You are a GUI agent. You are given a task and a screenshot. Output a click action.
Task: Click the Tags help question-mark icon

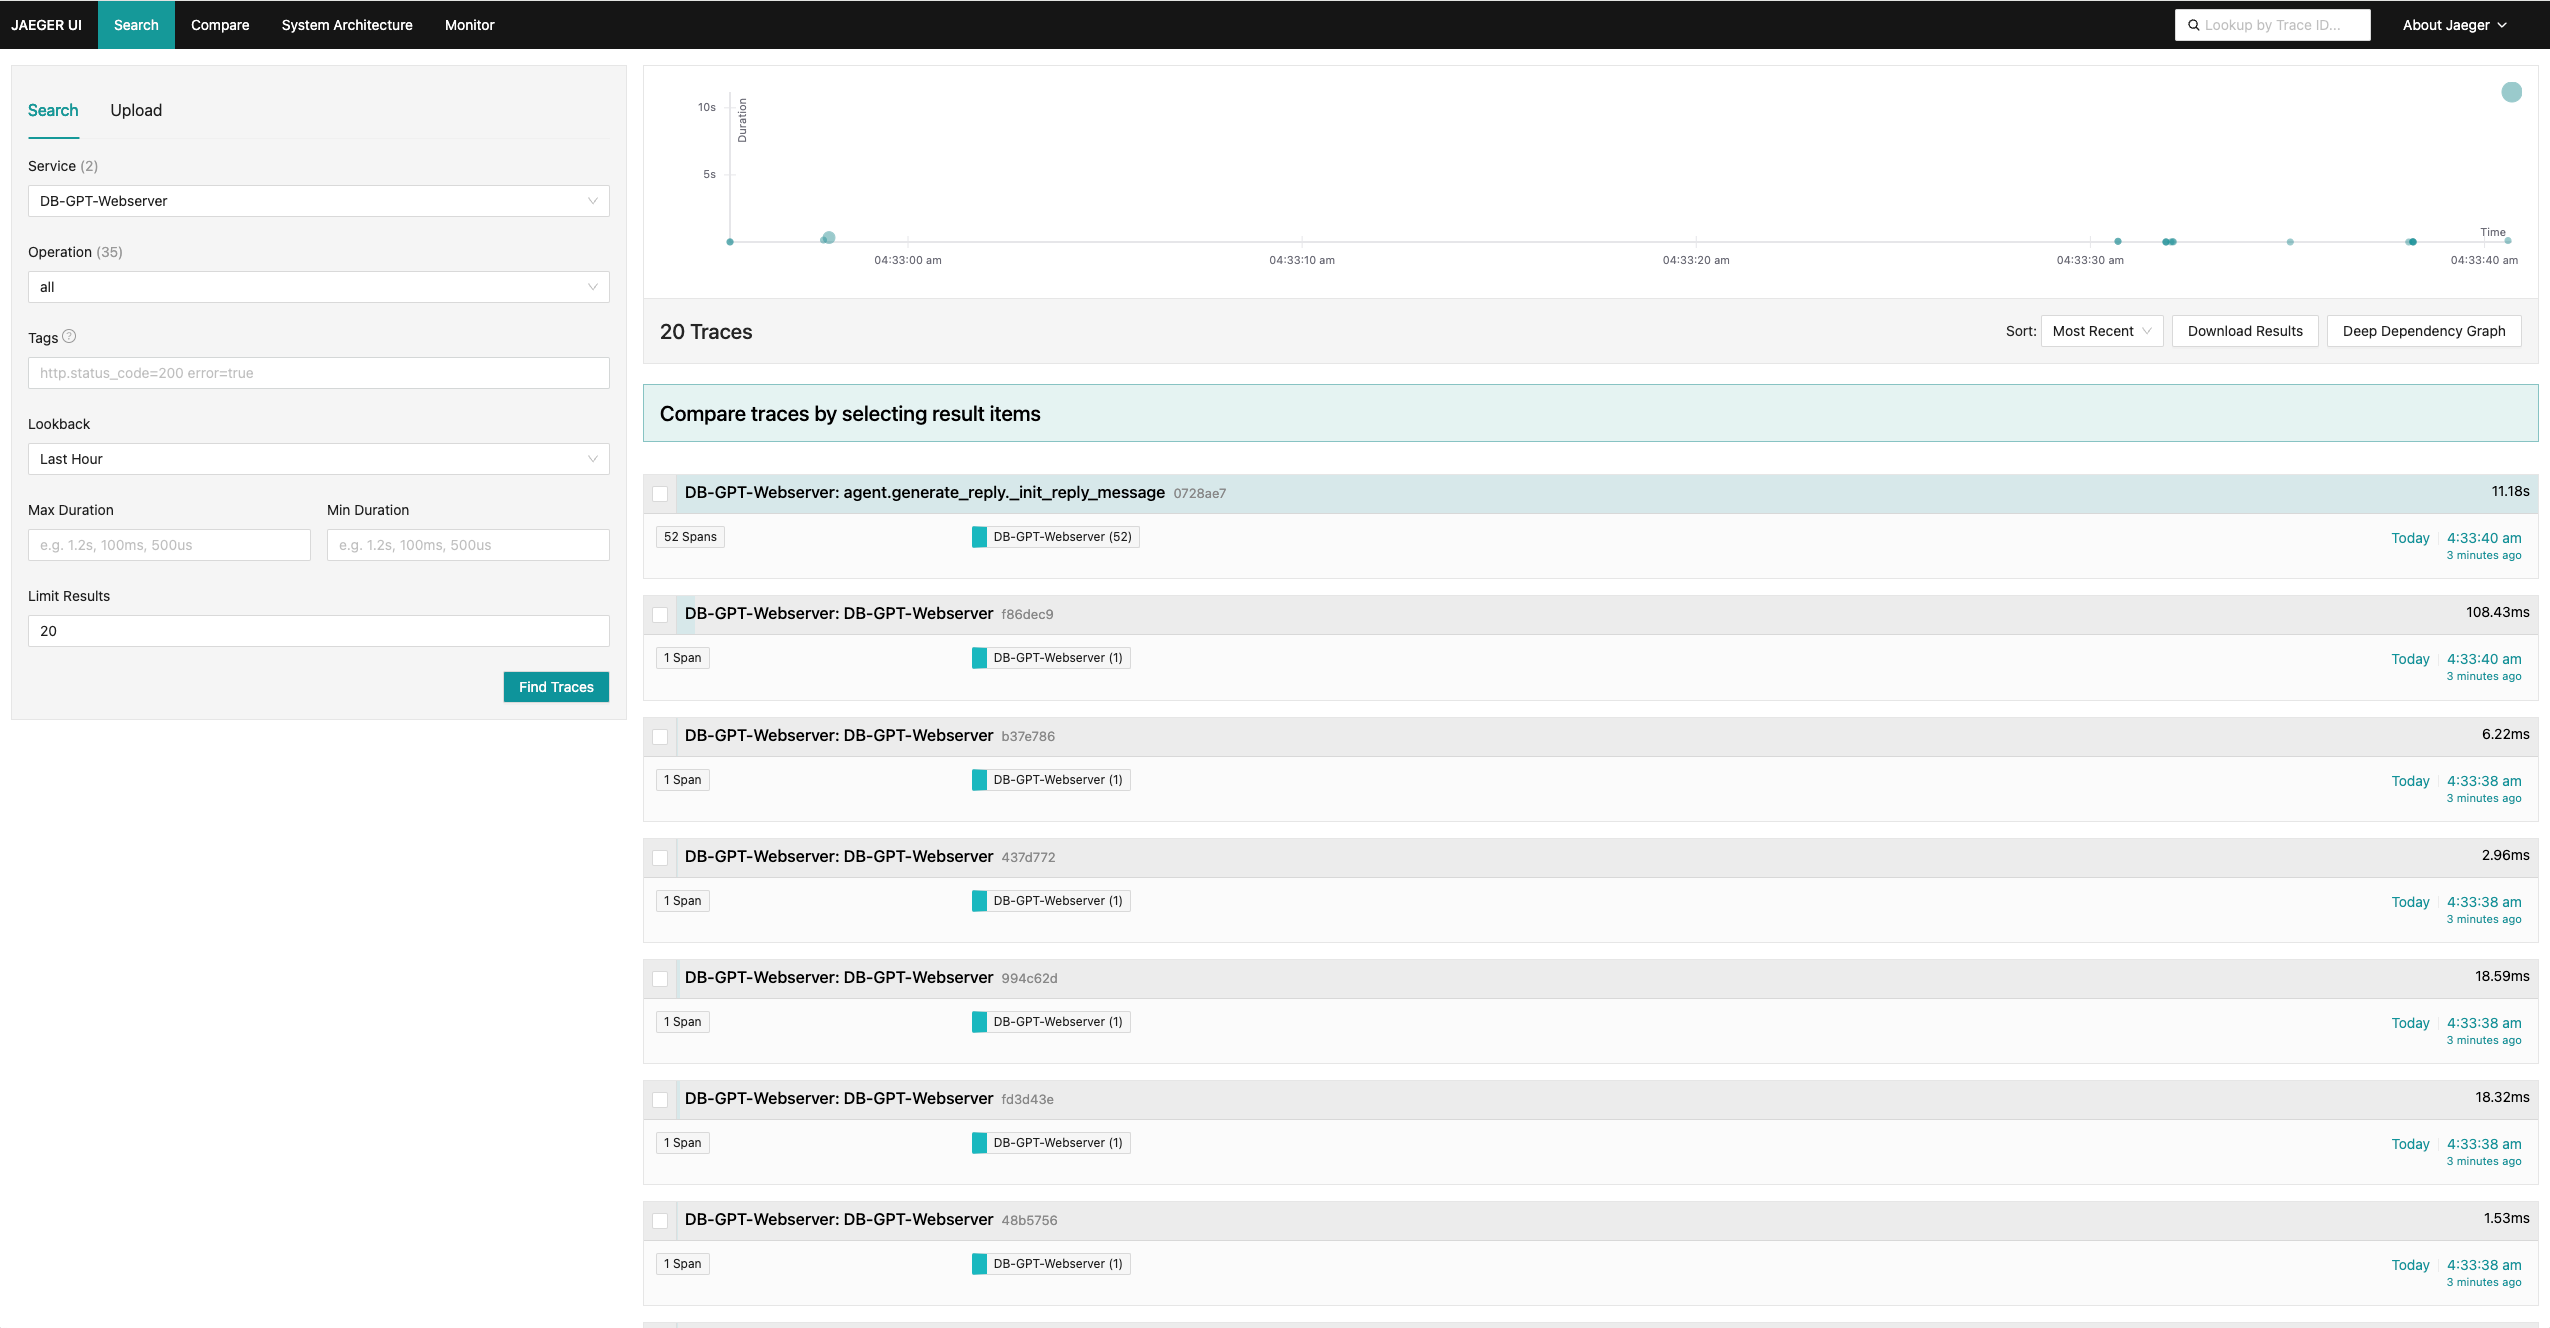pyautogui.click(x=69, y=337)
